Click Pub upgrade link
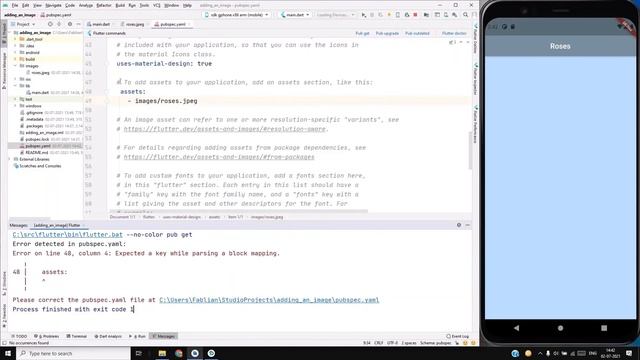 click(387, 33)
